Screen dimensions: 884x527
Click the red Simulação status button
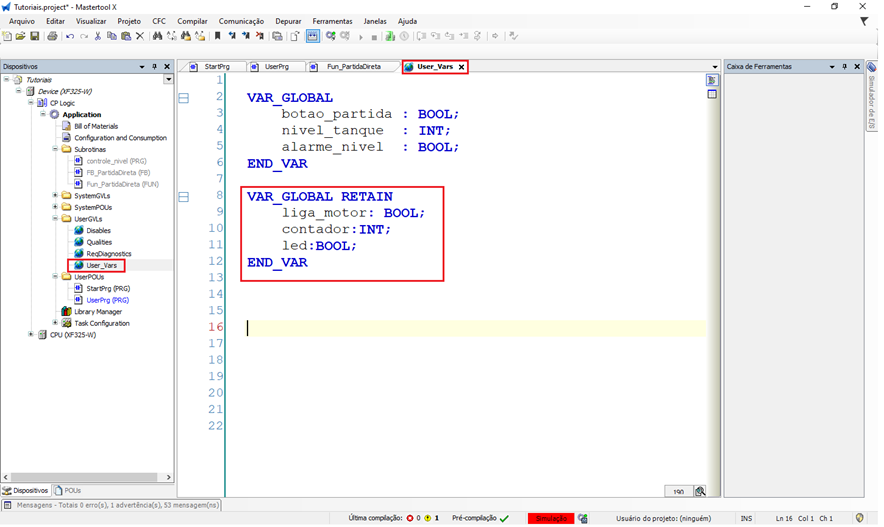551,518
